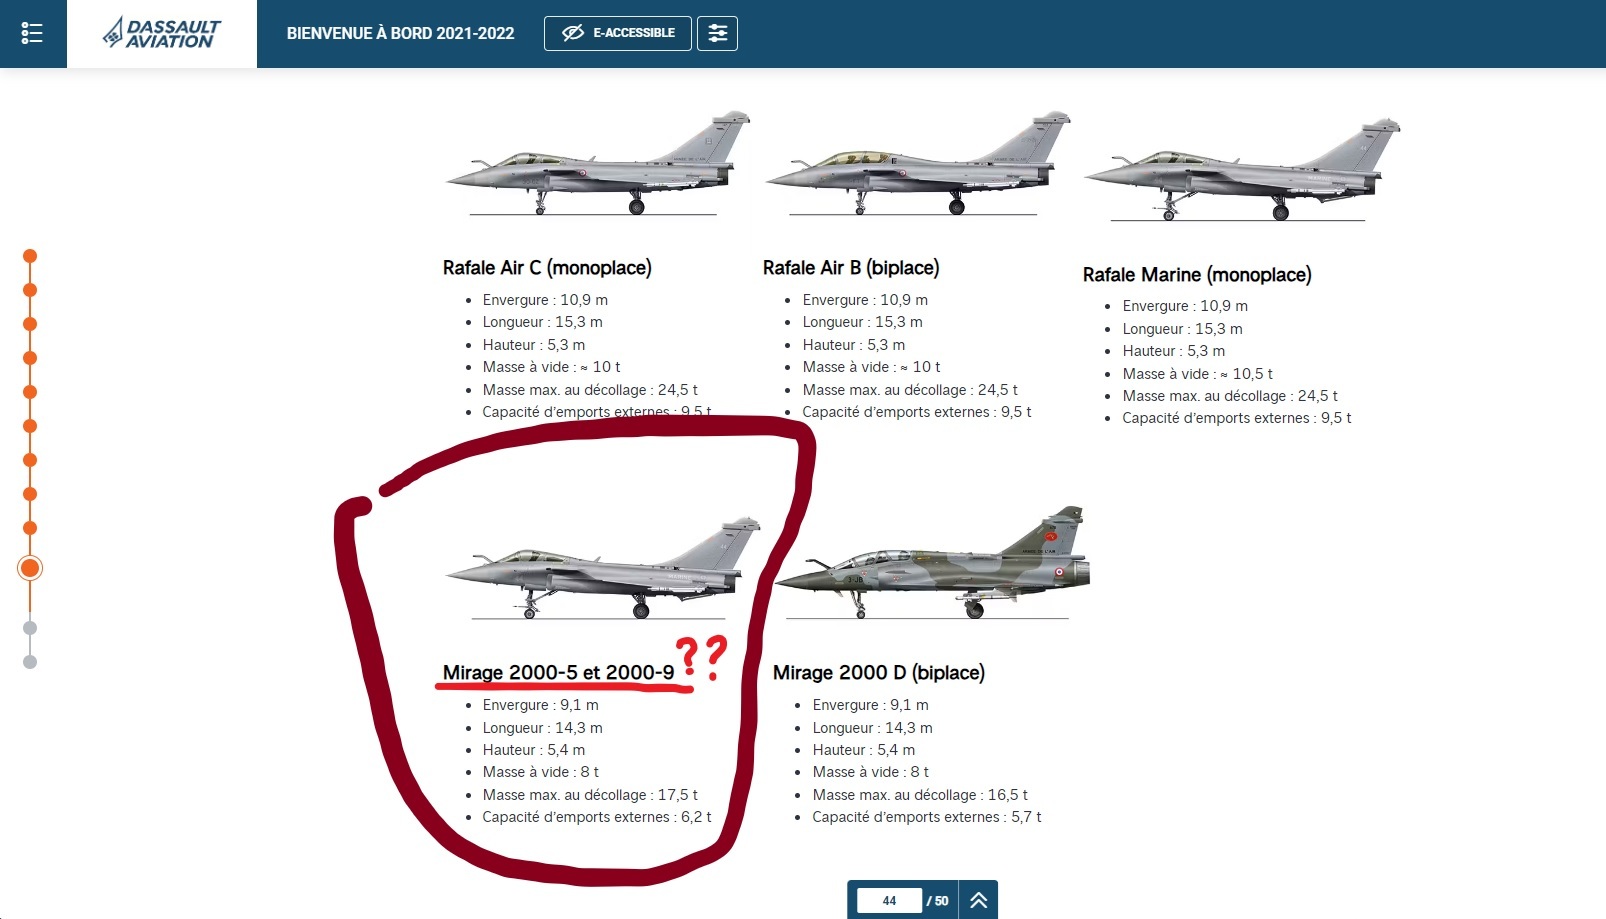Open the table of contents menu icon
This screenshot has height=919, width=1606.
tap(32, 33)
